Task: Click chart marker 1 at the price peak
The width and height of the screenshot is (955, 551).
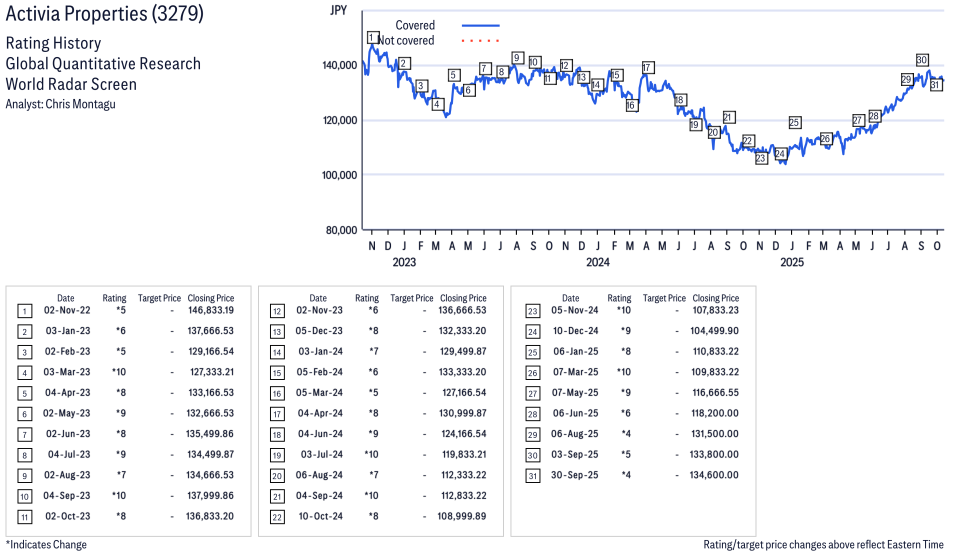Action: point(372,38)
